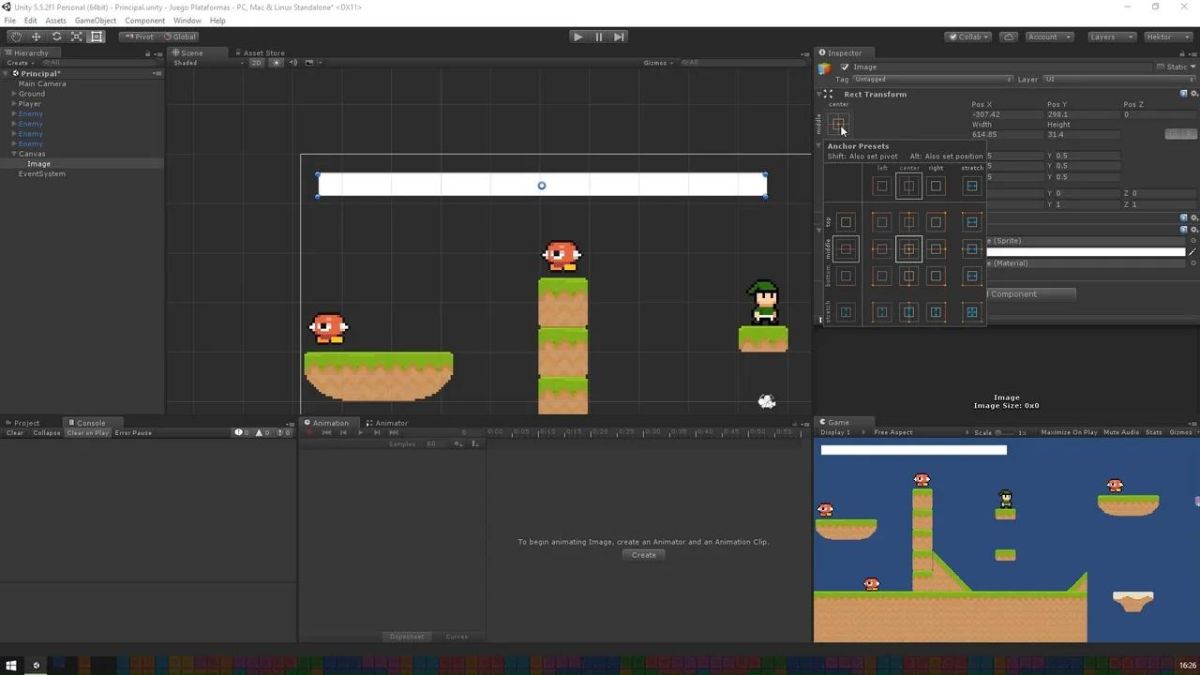Open cloud services icon next to Collab
1200x675 pixels.
1009,37
